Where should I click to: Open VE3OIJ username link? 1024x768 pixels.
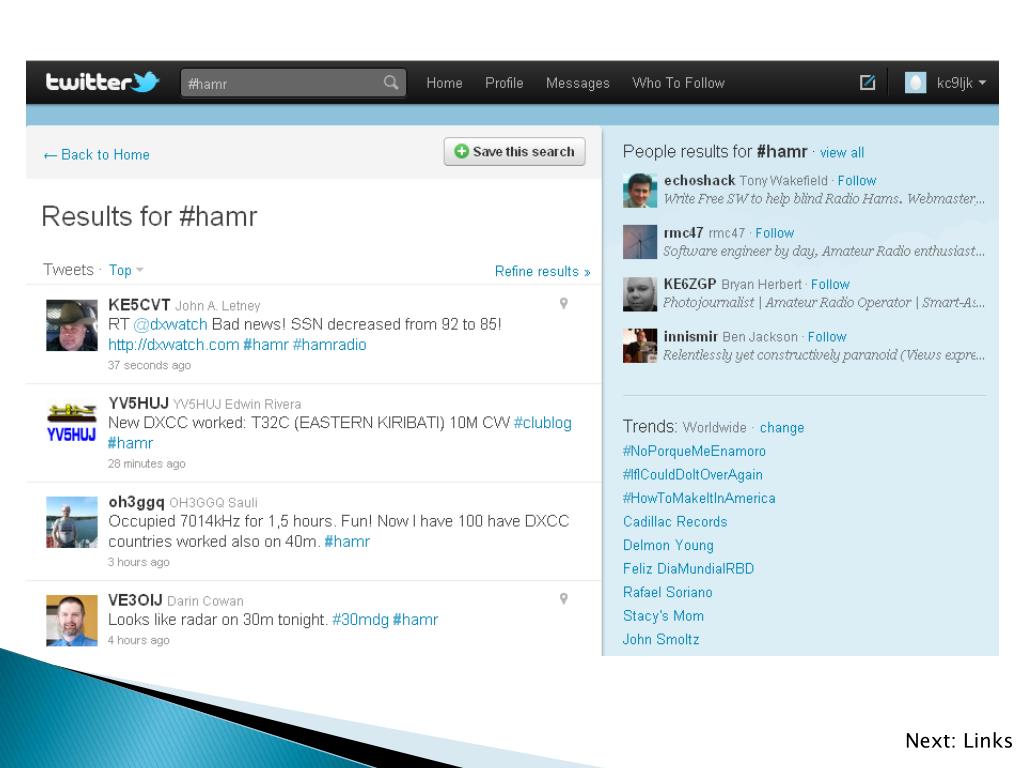click(x=135, y=600)
